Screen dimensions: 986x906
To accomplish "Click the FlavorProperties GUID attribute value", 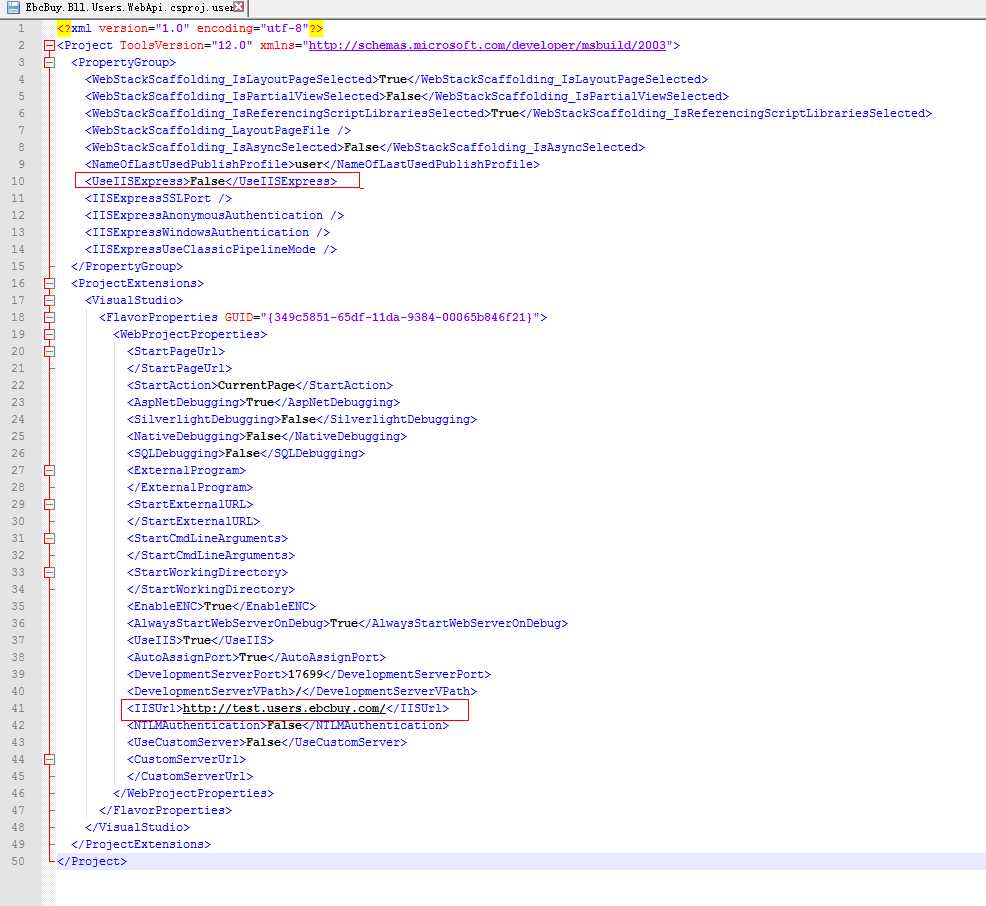I will tap(401, 317).
